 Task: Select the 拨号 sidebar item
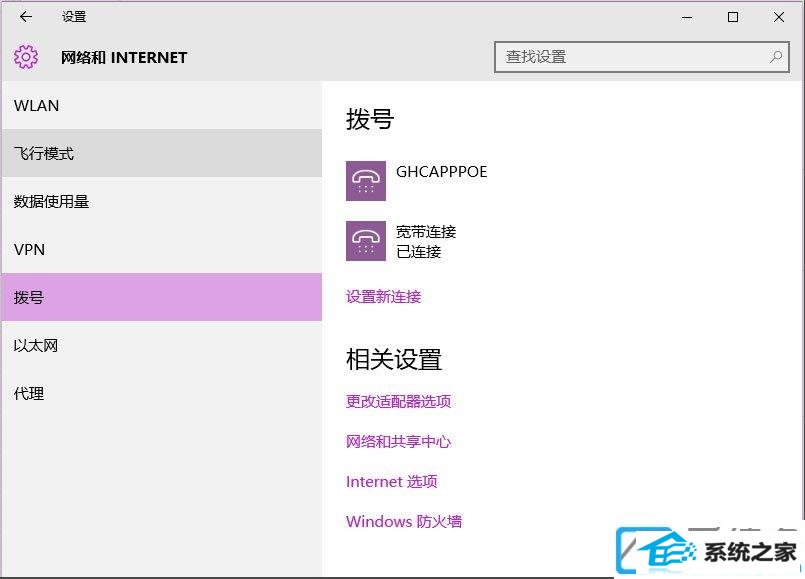[x=162, y=297]
